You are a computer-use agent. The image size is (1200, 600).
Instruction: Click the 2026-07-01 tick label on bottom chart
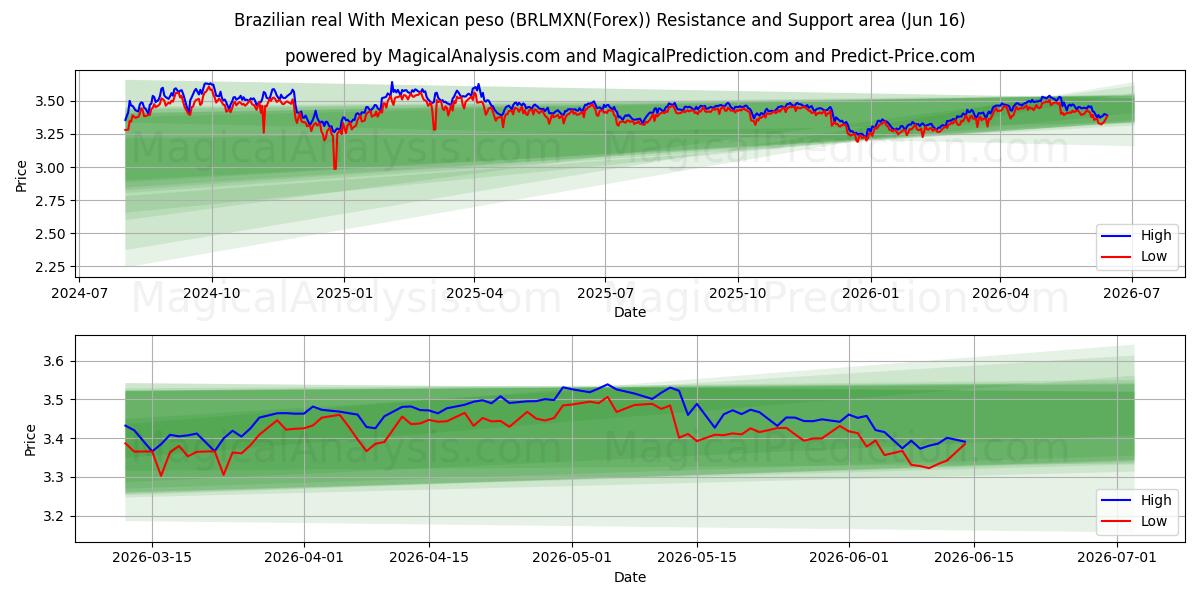[x=1117, y=559]
